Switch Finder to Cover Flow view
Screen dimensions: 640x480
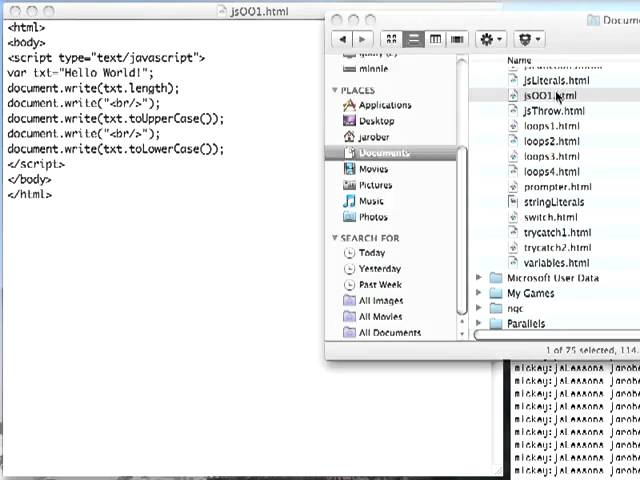click(x=457, y=39)
